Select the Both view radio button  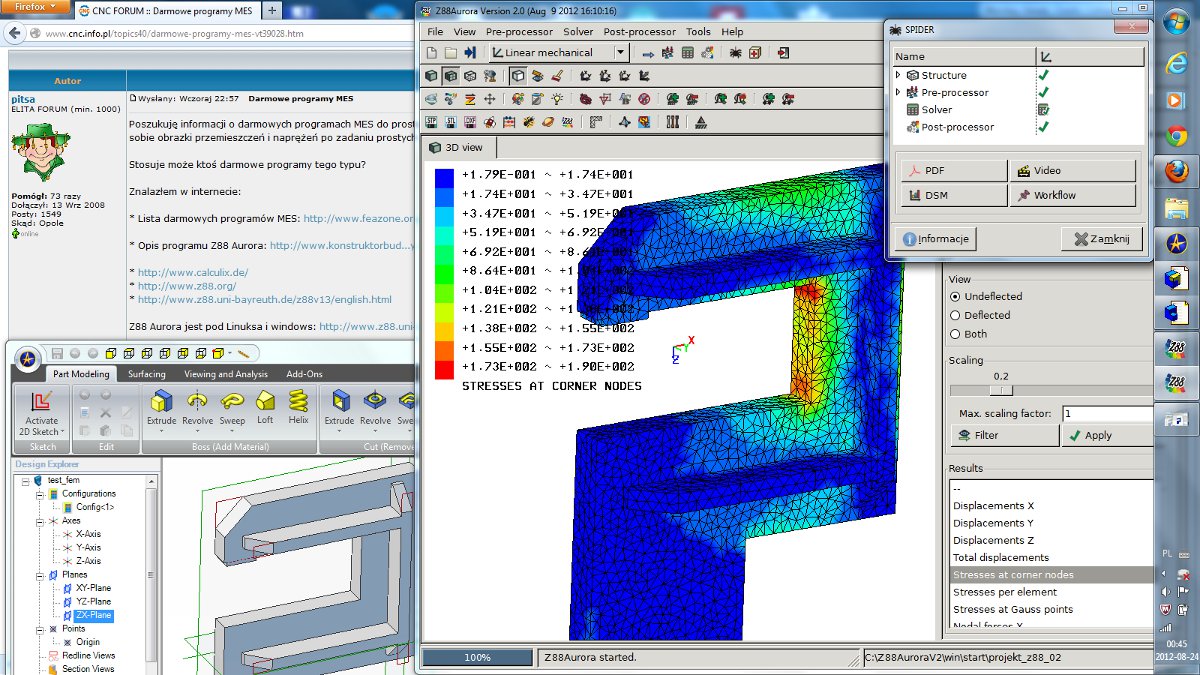point(955,334)
